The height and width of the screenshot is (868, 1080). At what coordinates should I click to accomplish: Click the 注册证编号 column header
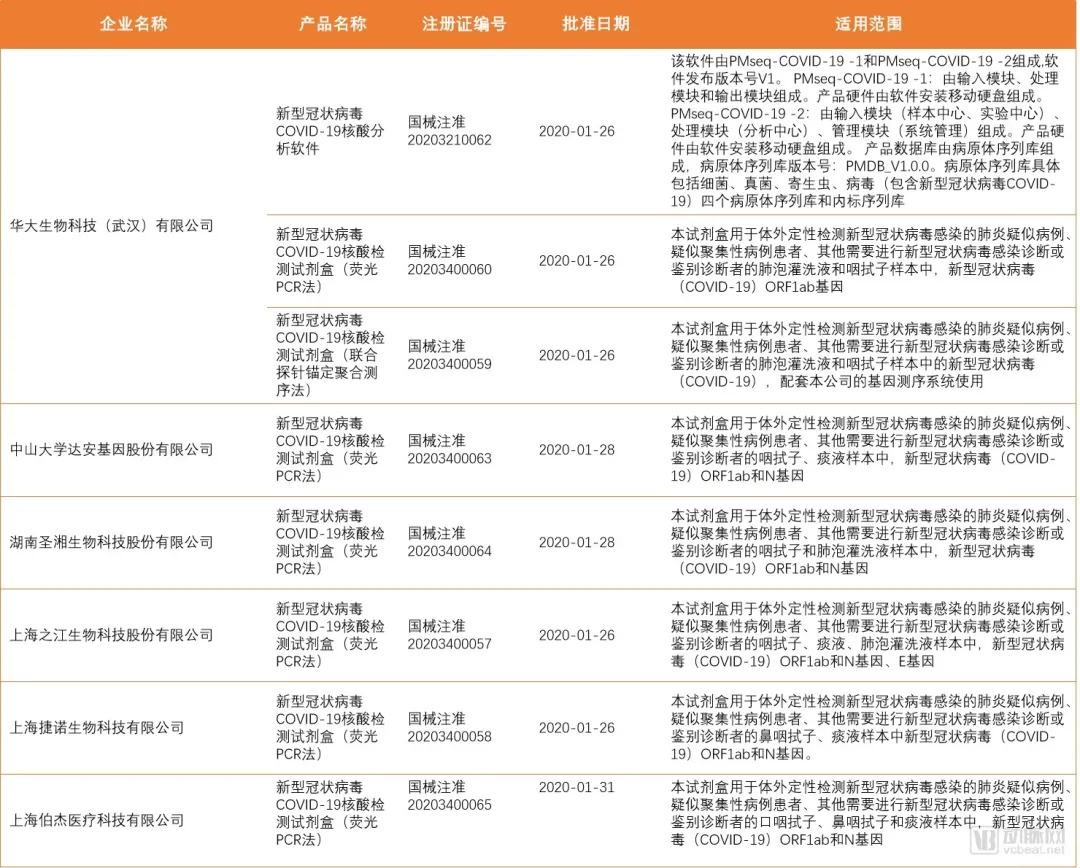coord(464,24)
